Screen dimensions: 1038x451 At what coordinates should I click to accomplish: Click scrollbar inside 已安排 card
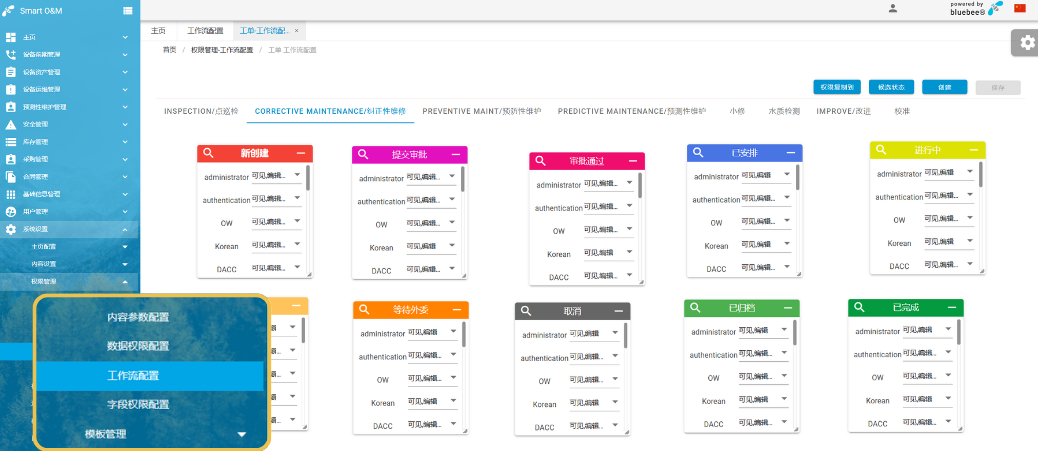pos(798,177)
